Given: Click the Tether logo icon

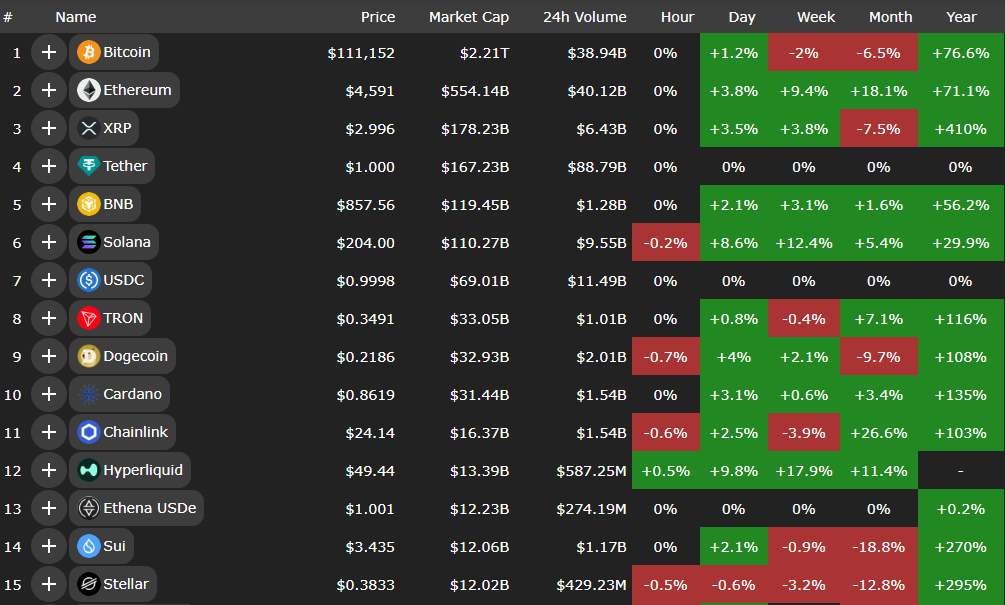Looking at the screenshot, I should 88,166.
